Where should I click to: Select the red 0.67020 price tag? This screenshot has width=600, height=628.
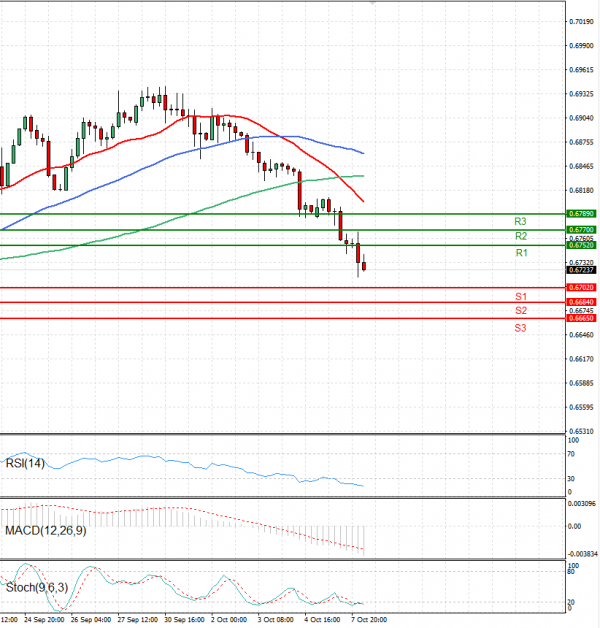click(581, 288)
